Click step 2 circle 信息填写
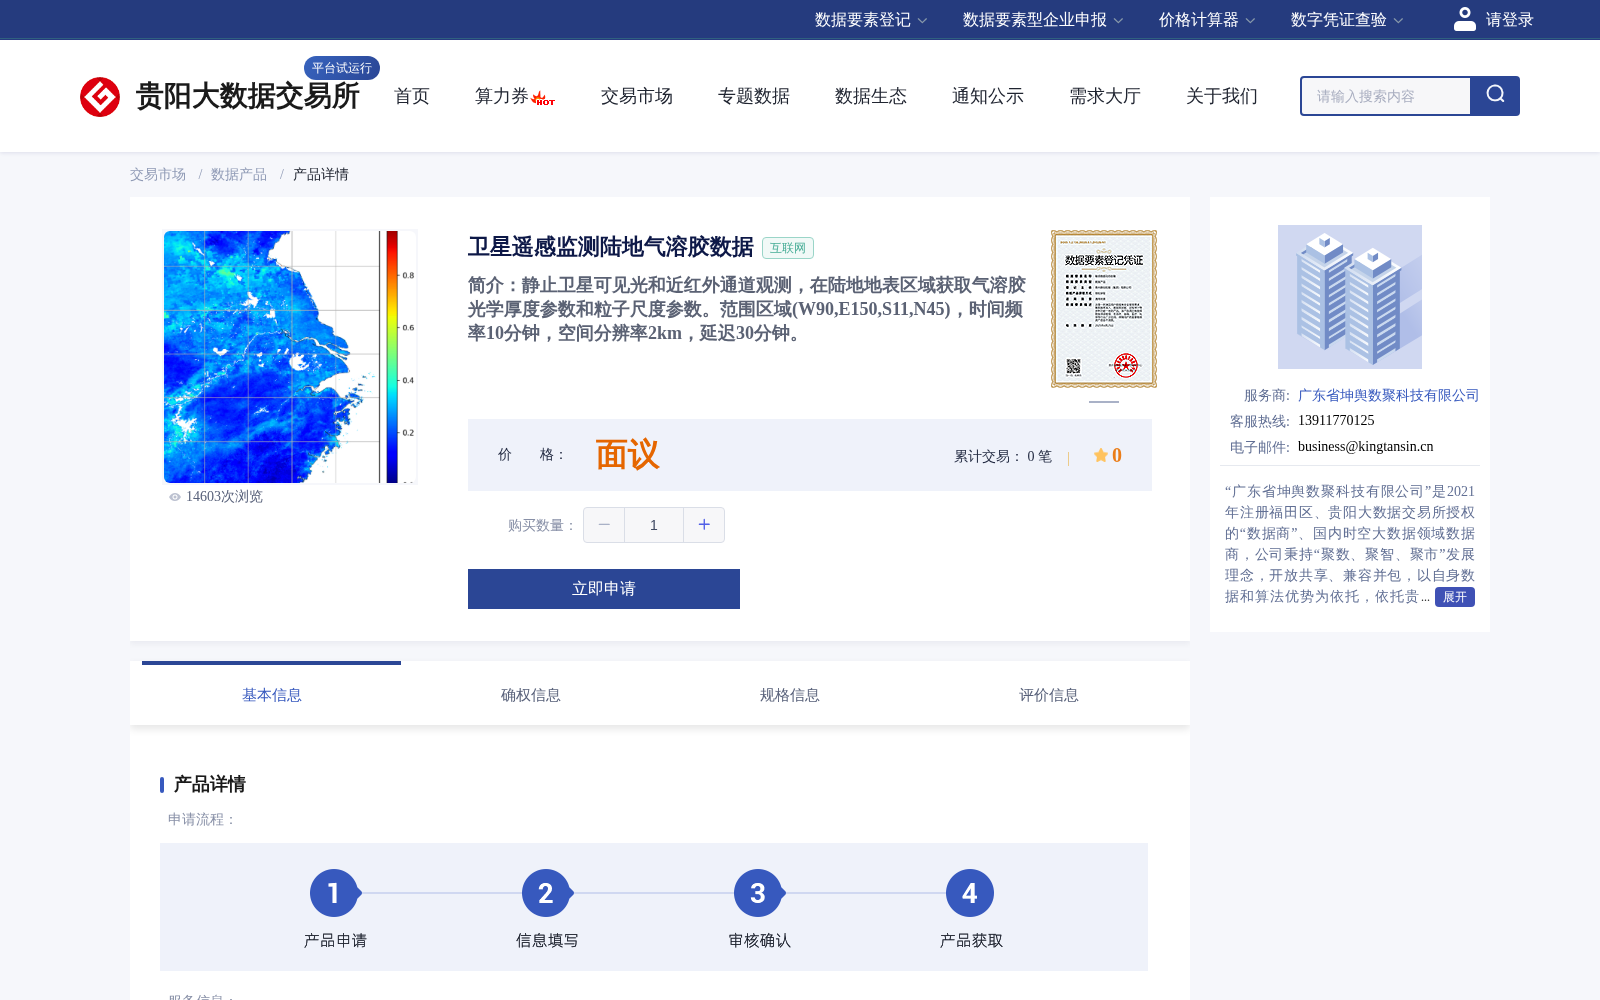The image size is (1600, 1000). coord(546,893)
